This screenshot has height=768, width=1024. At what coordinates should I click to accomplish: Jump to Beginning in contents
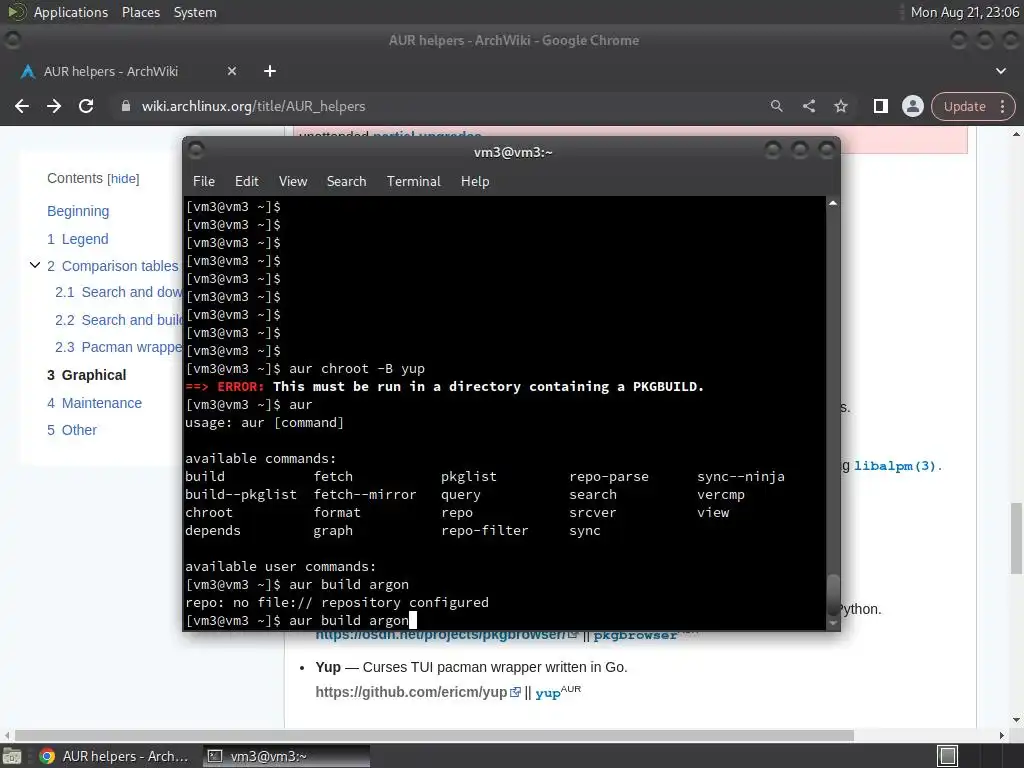tap(78, 211)
